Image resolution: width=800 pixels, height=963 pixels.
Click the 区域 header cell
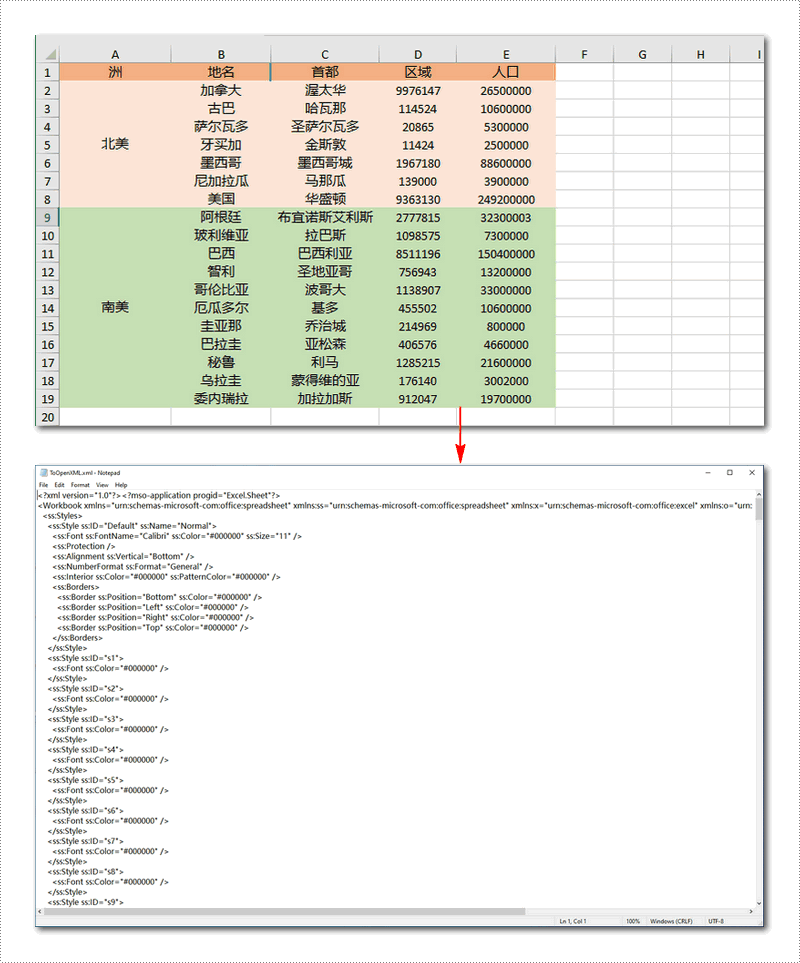(x=417, y=72)
